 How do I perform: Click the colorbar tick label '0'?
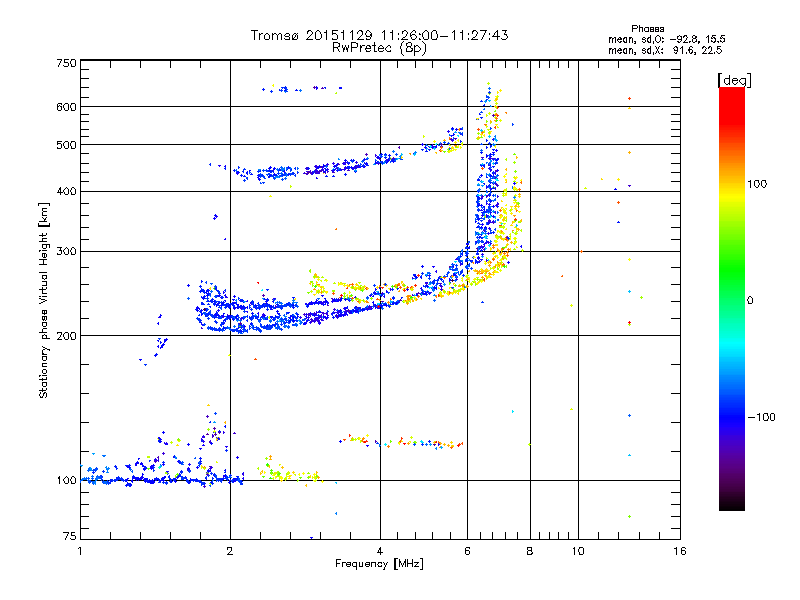(x=750, y=300)
